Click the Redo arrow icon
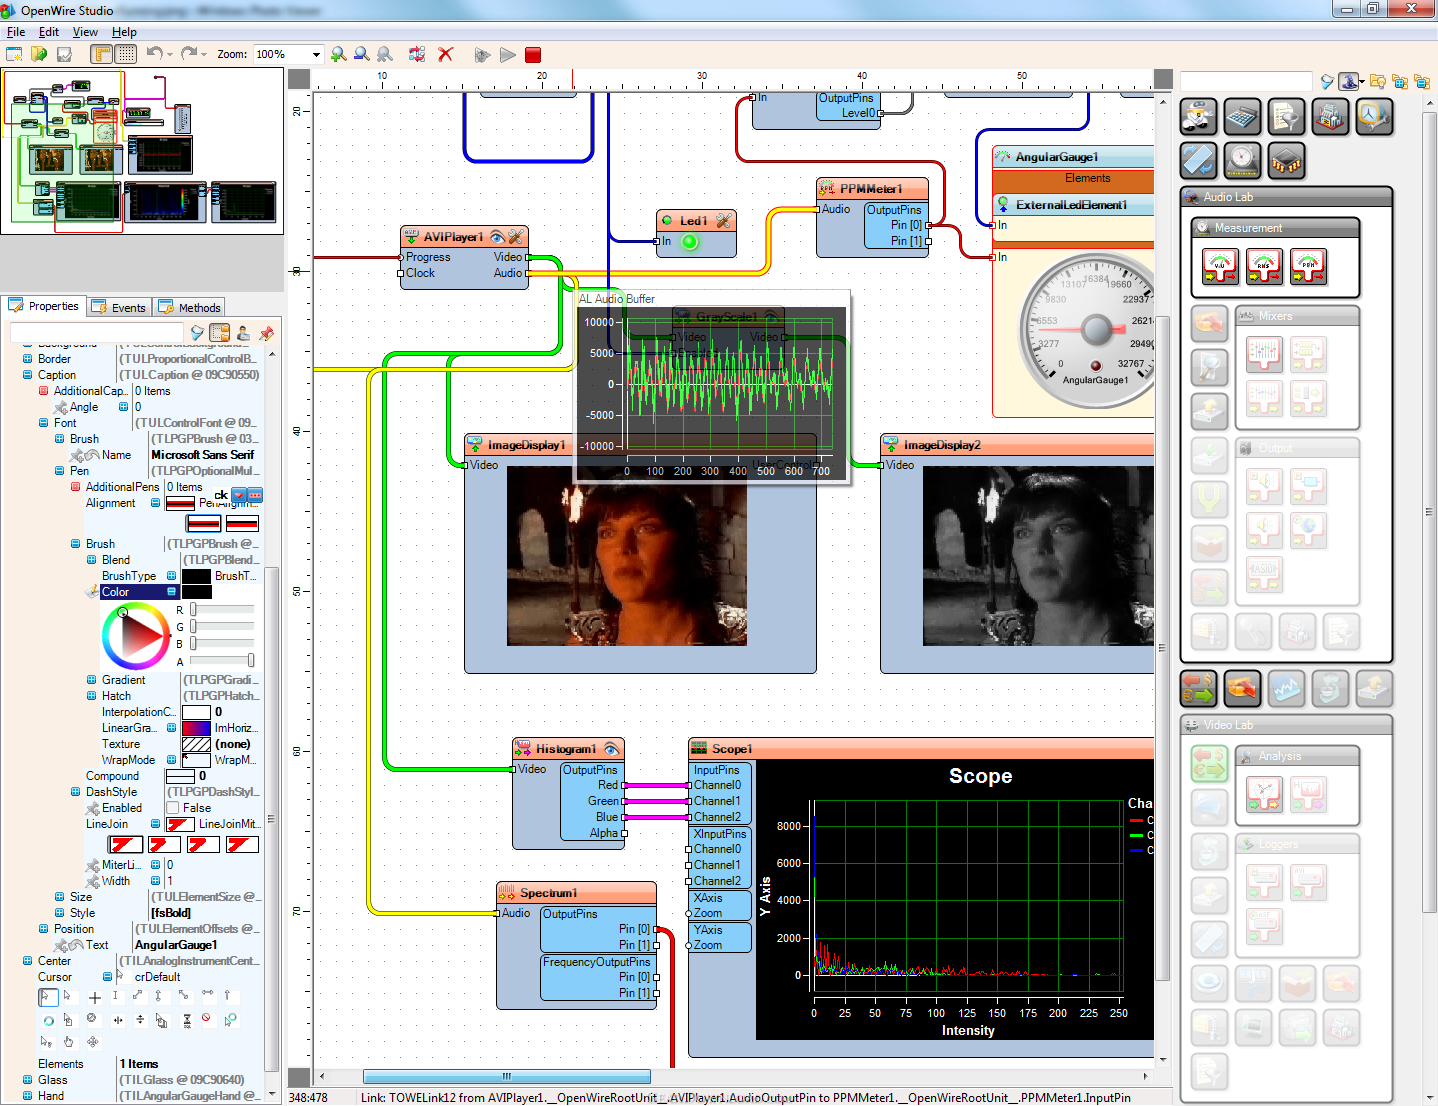Viewport: 1438px width, 1106px height. [x=189, y=53]
